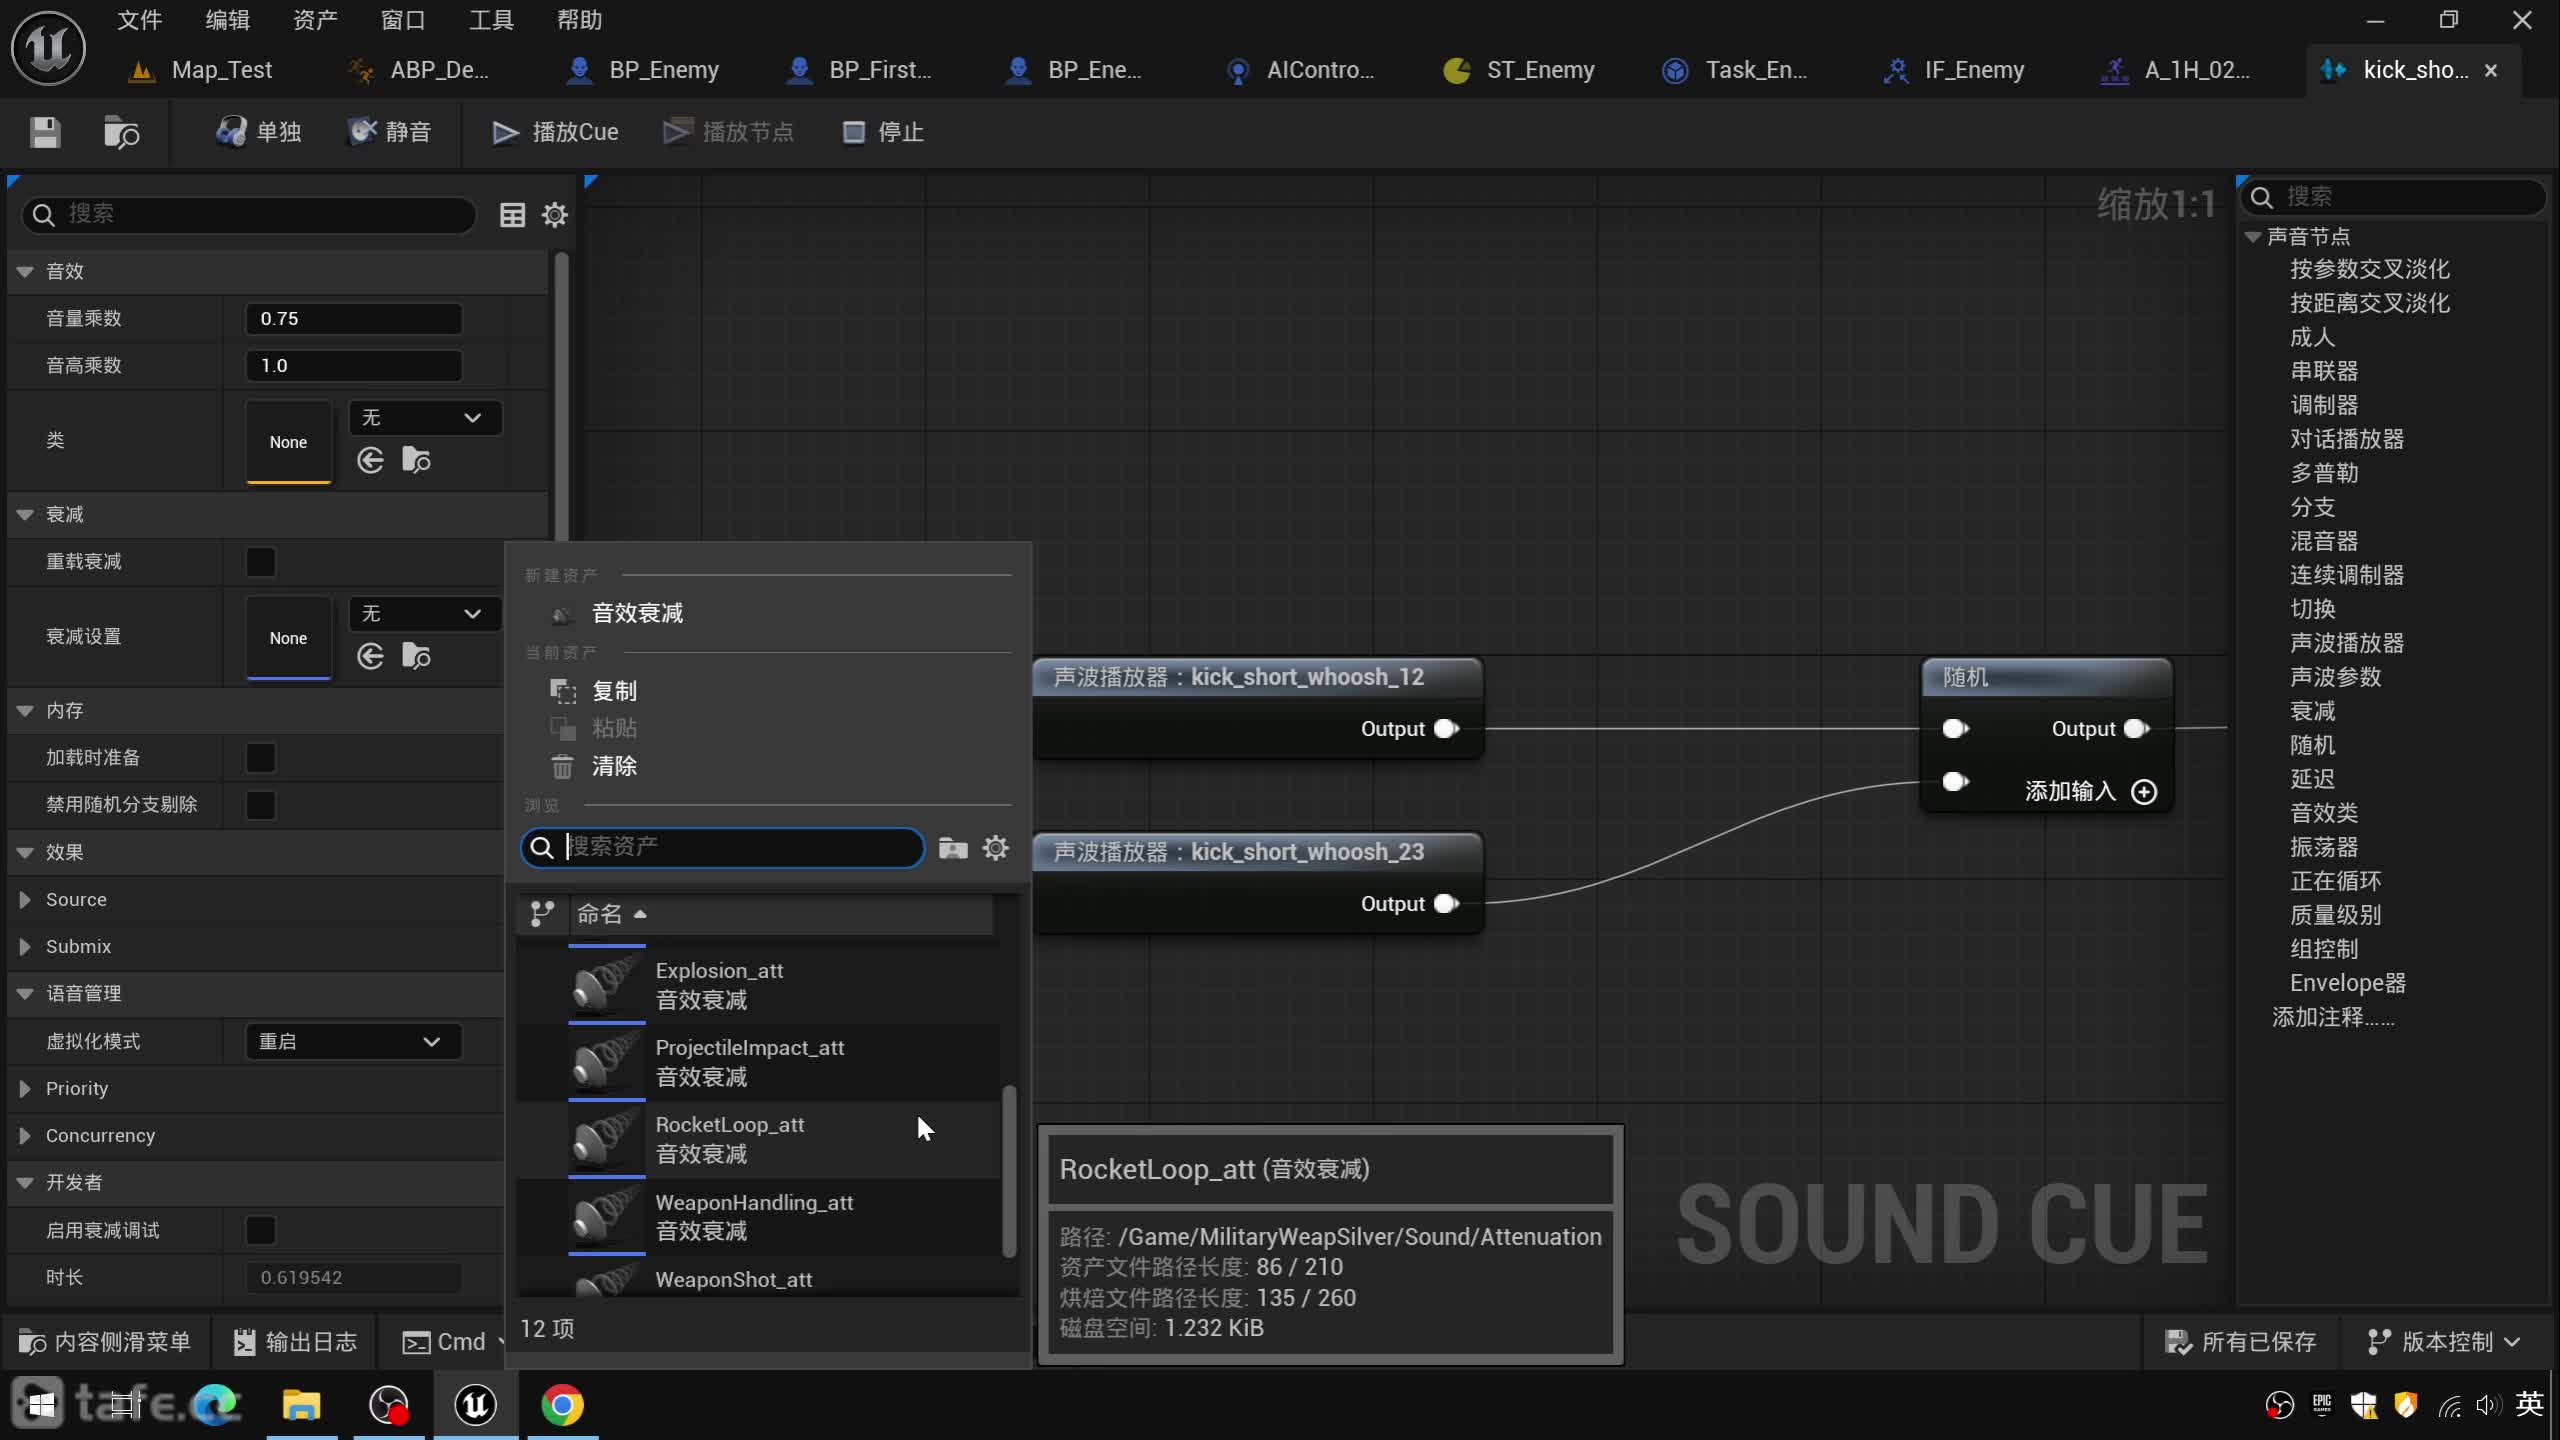Select RocketLoop_att attenuation asset
The height and width of the screenshot is (1440, 2560).
tap(758, 1140)
